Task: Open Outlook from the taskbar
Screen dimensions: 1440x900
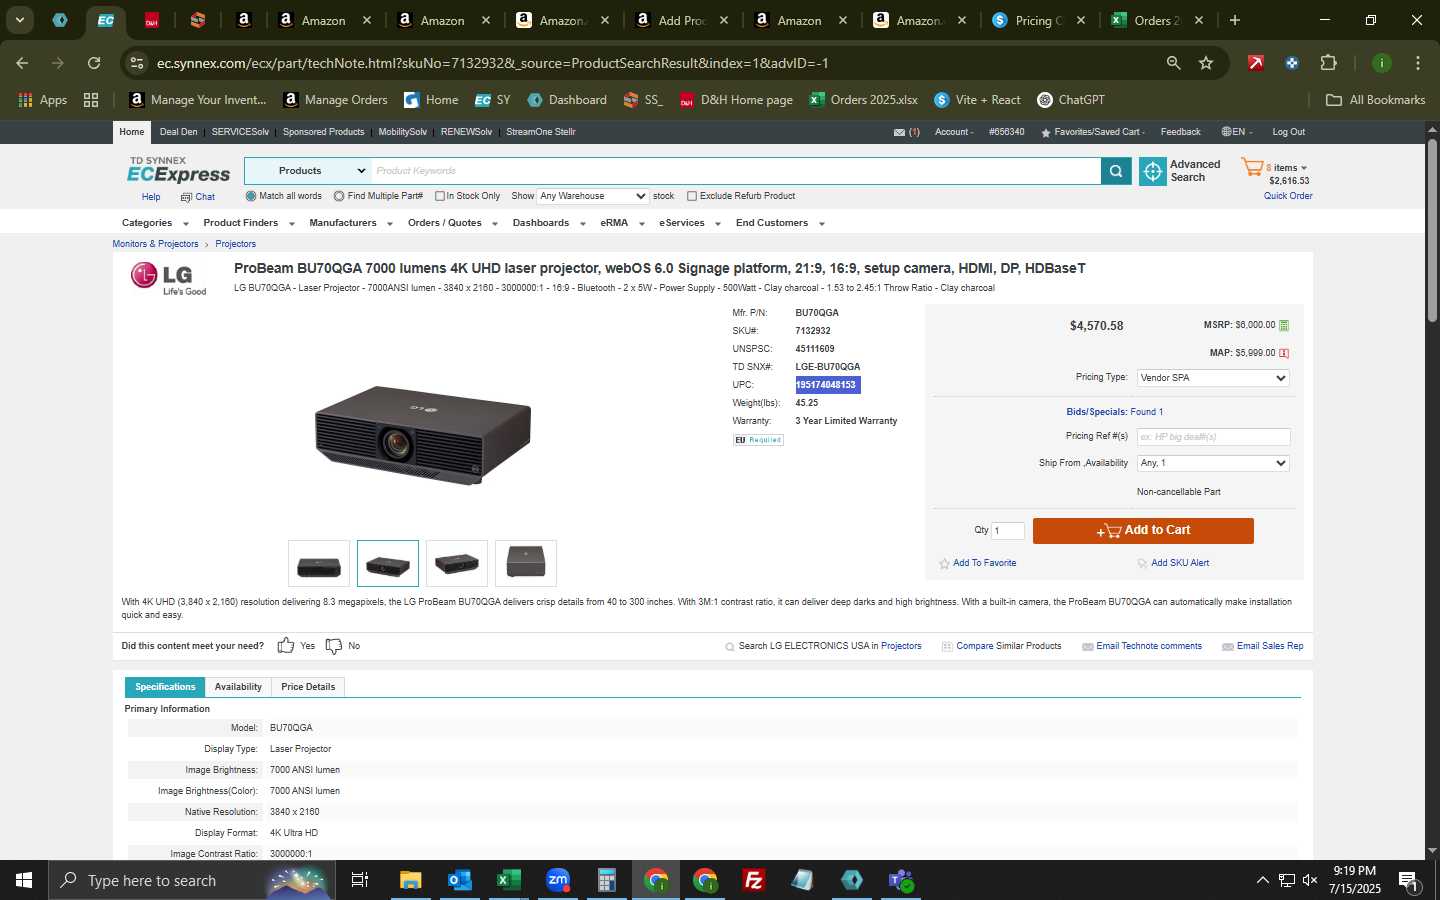Action: click(459, 880)
